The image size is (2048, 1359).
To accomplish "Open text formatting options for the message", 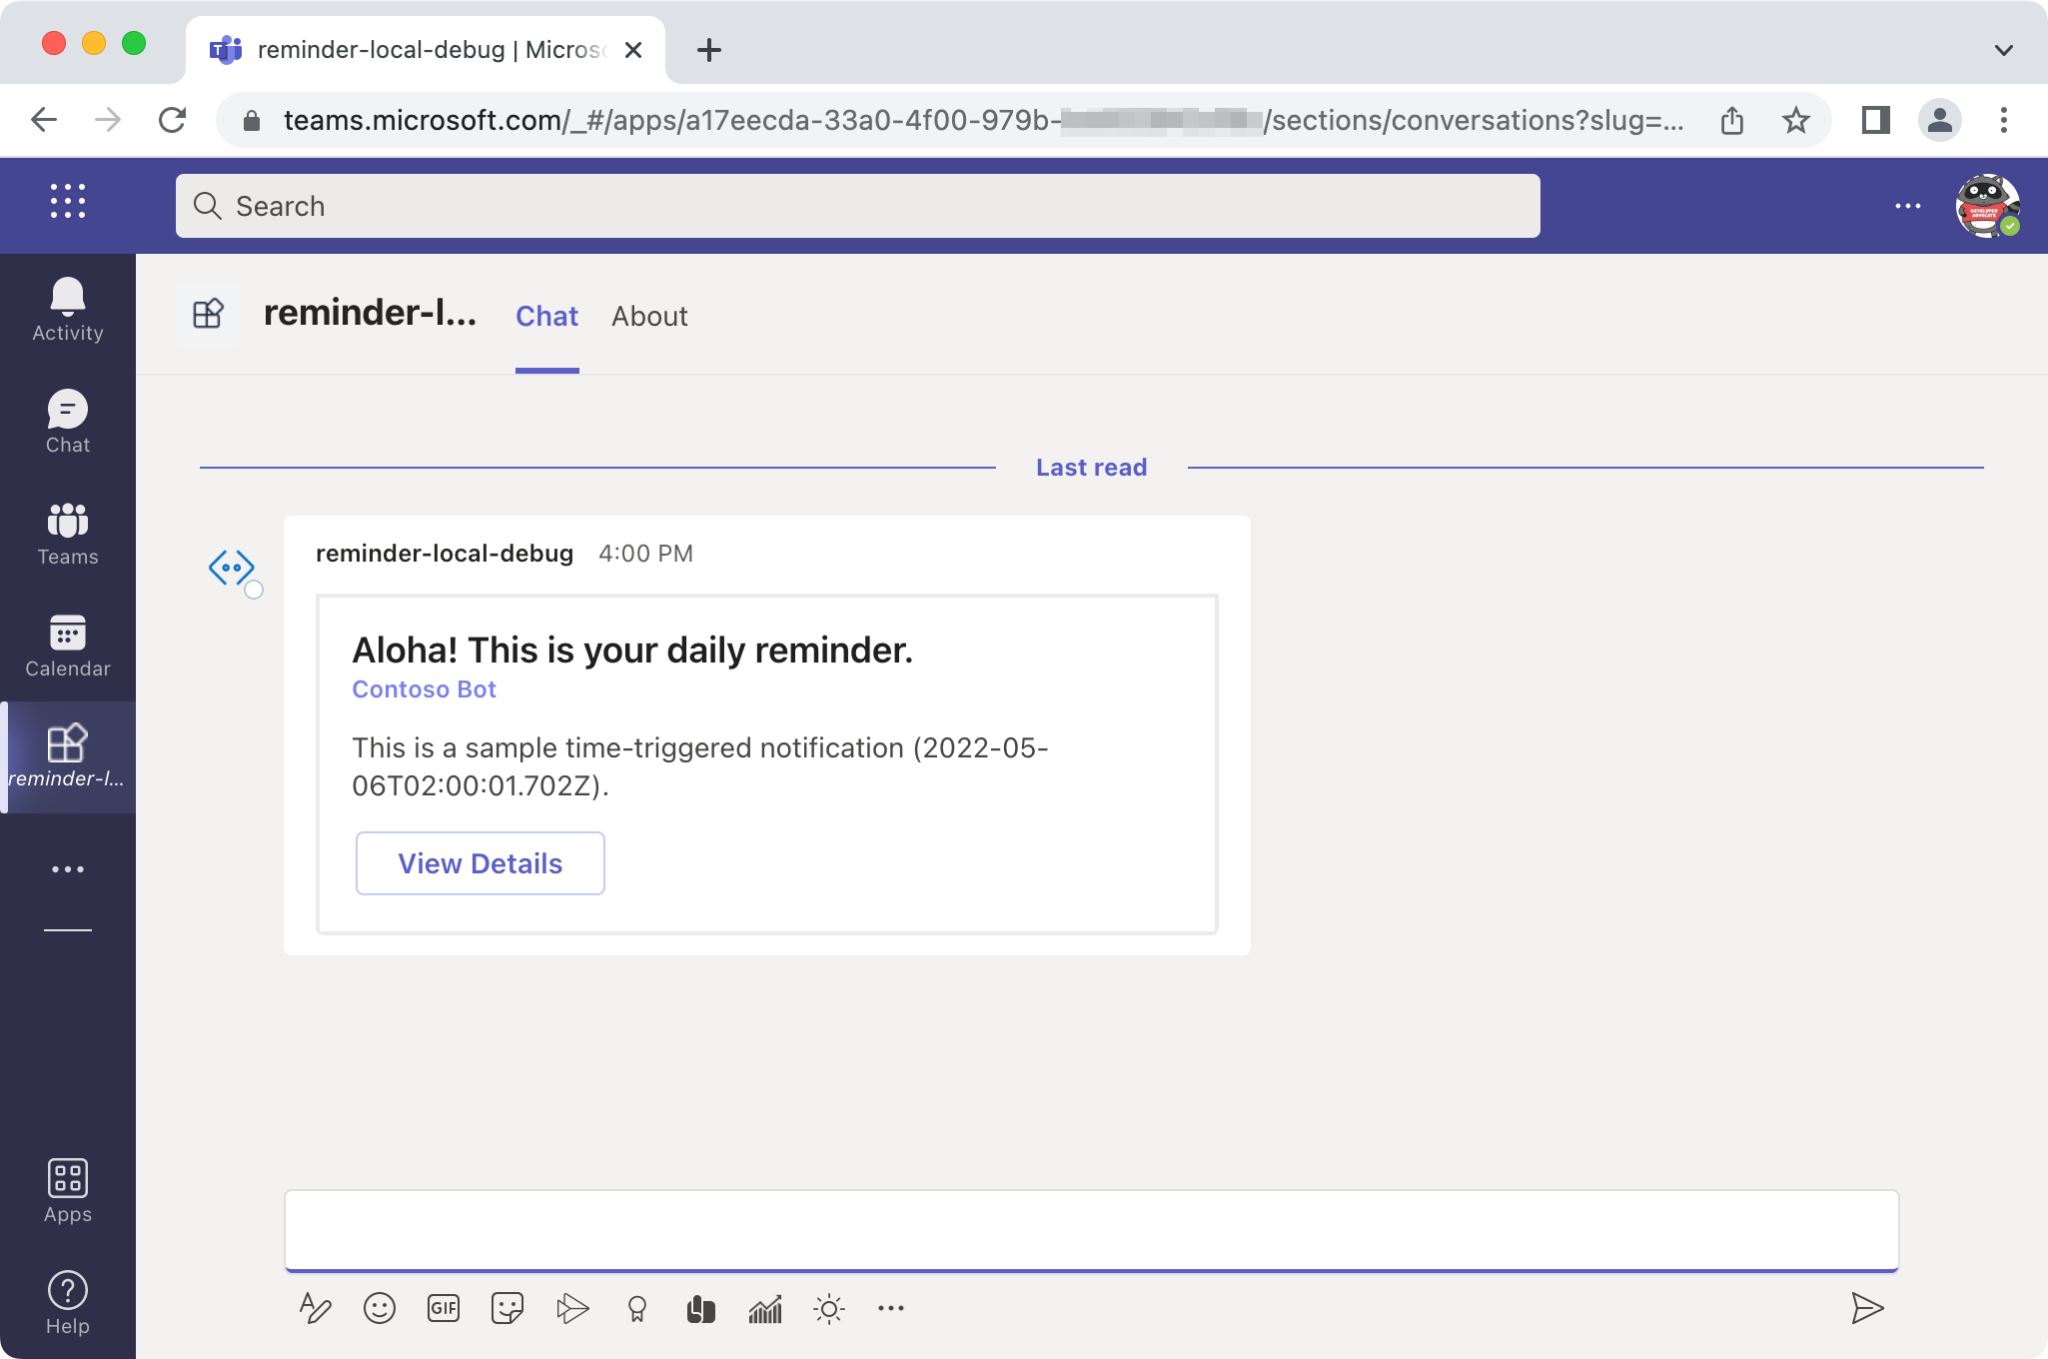I will pyautogui.click(x=315, y=1308).
